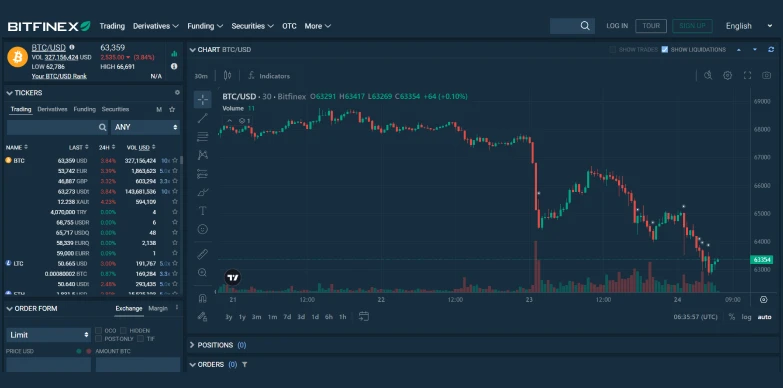This screenshot has width=783, height=388.
Task: Set chart range to 7d
Action: (x=287, y=317)
